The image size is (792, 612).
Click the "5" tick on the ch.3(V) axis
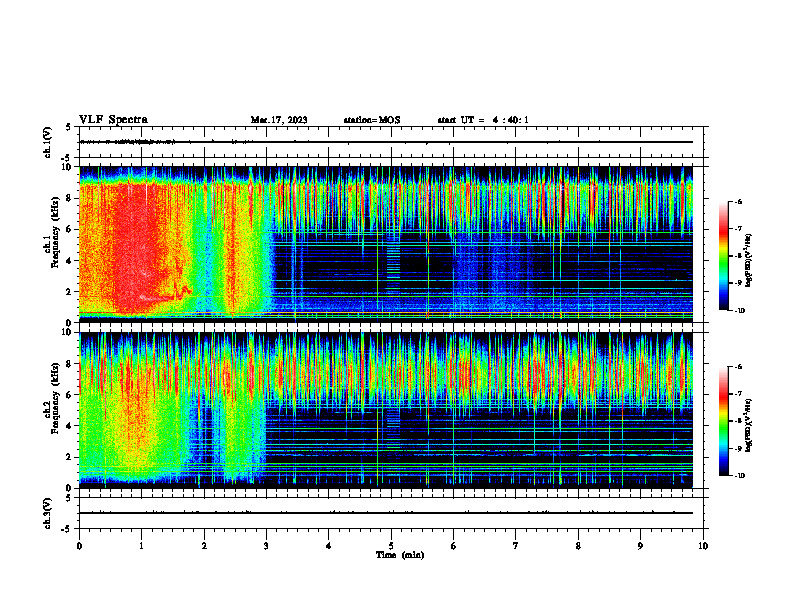[69, 498]
